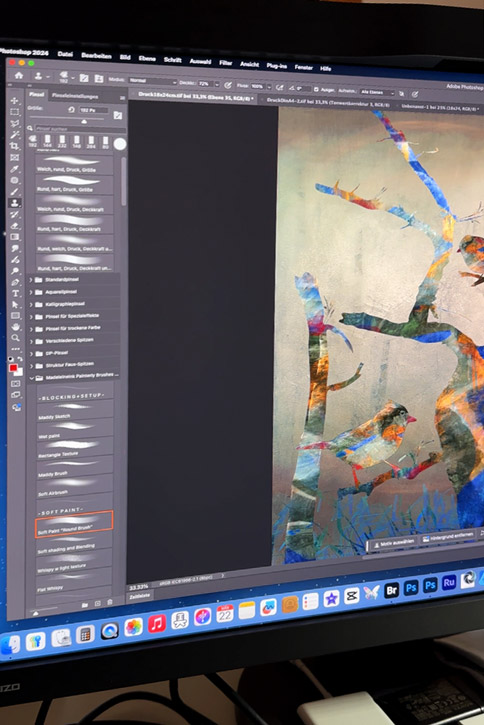Select the Type tool
Screen dimensions: 484x725
pyautogui.click(x=15, y=293)
